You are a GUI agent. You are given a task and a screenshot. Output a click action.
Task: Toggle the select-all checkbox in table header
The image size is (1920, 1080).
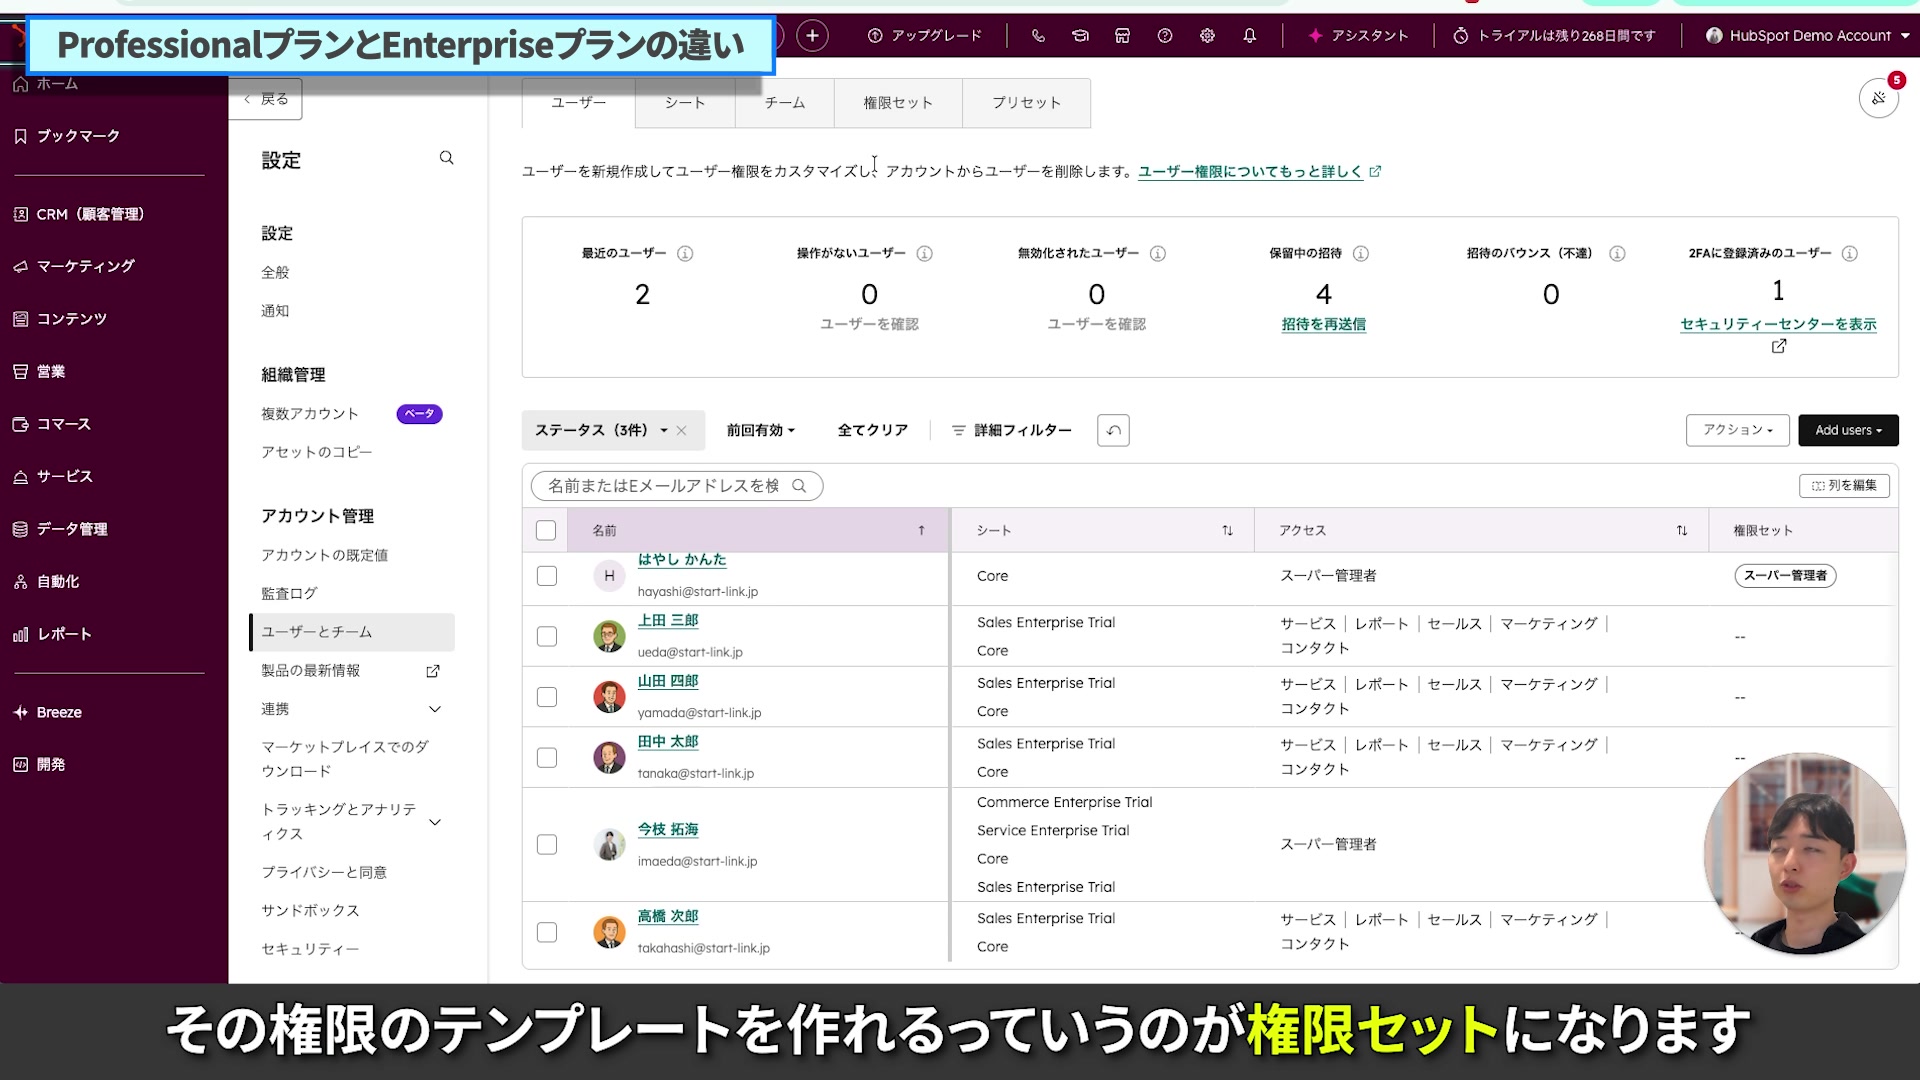point(546,530)
